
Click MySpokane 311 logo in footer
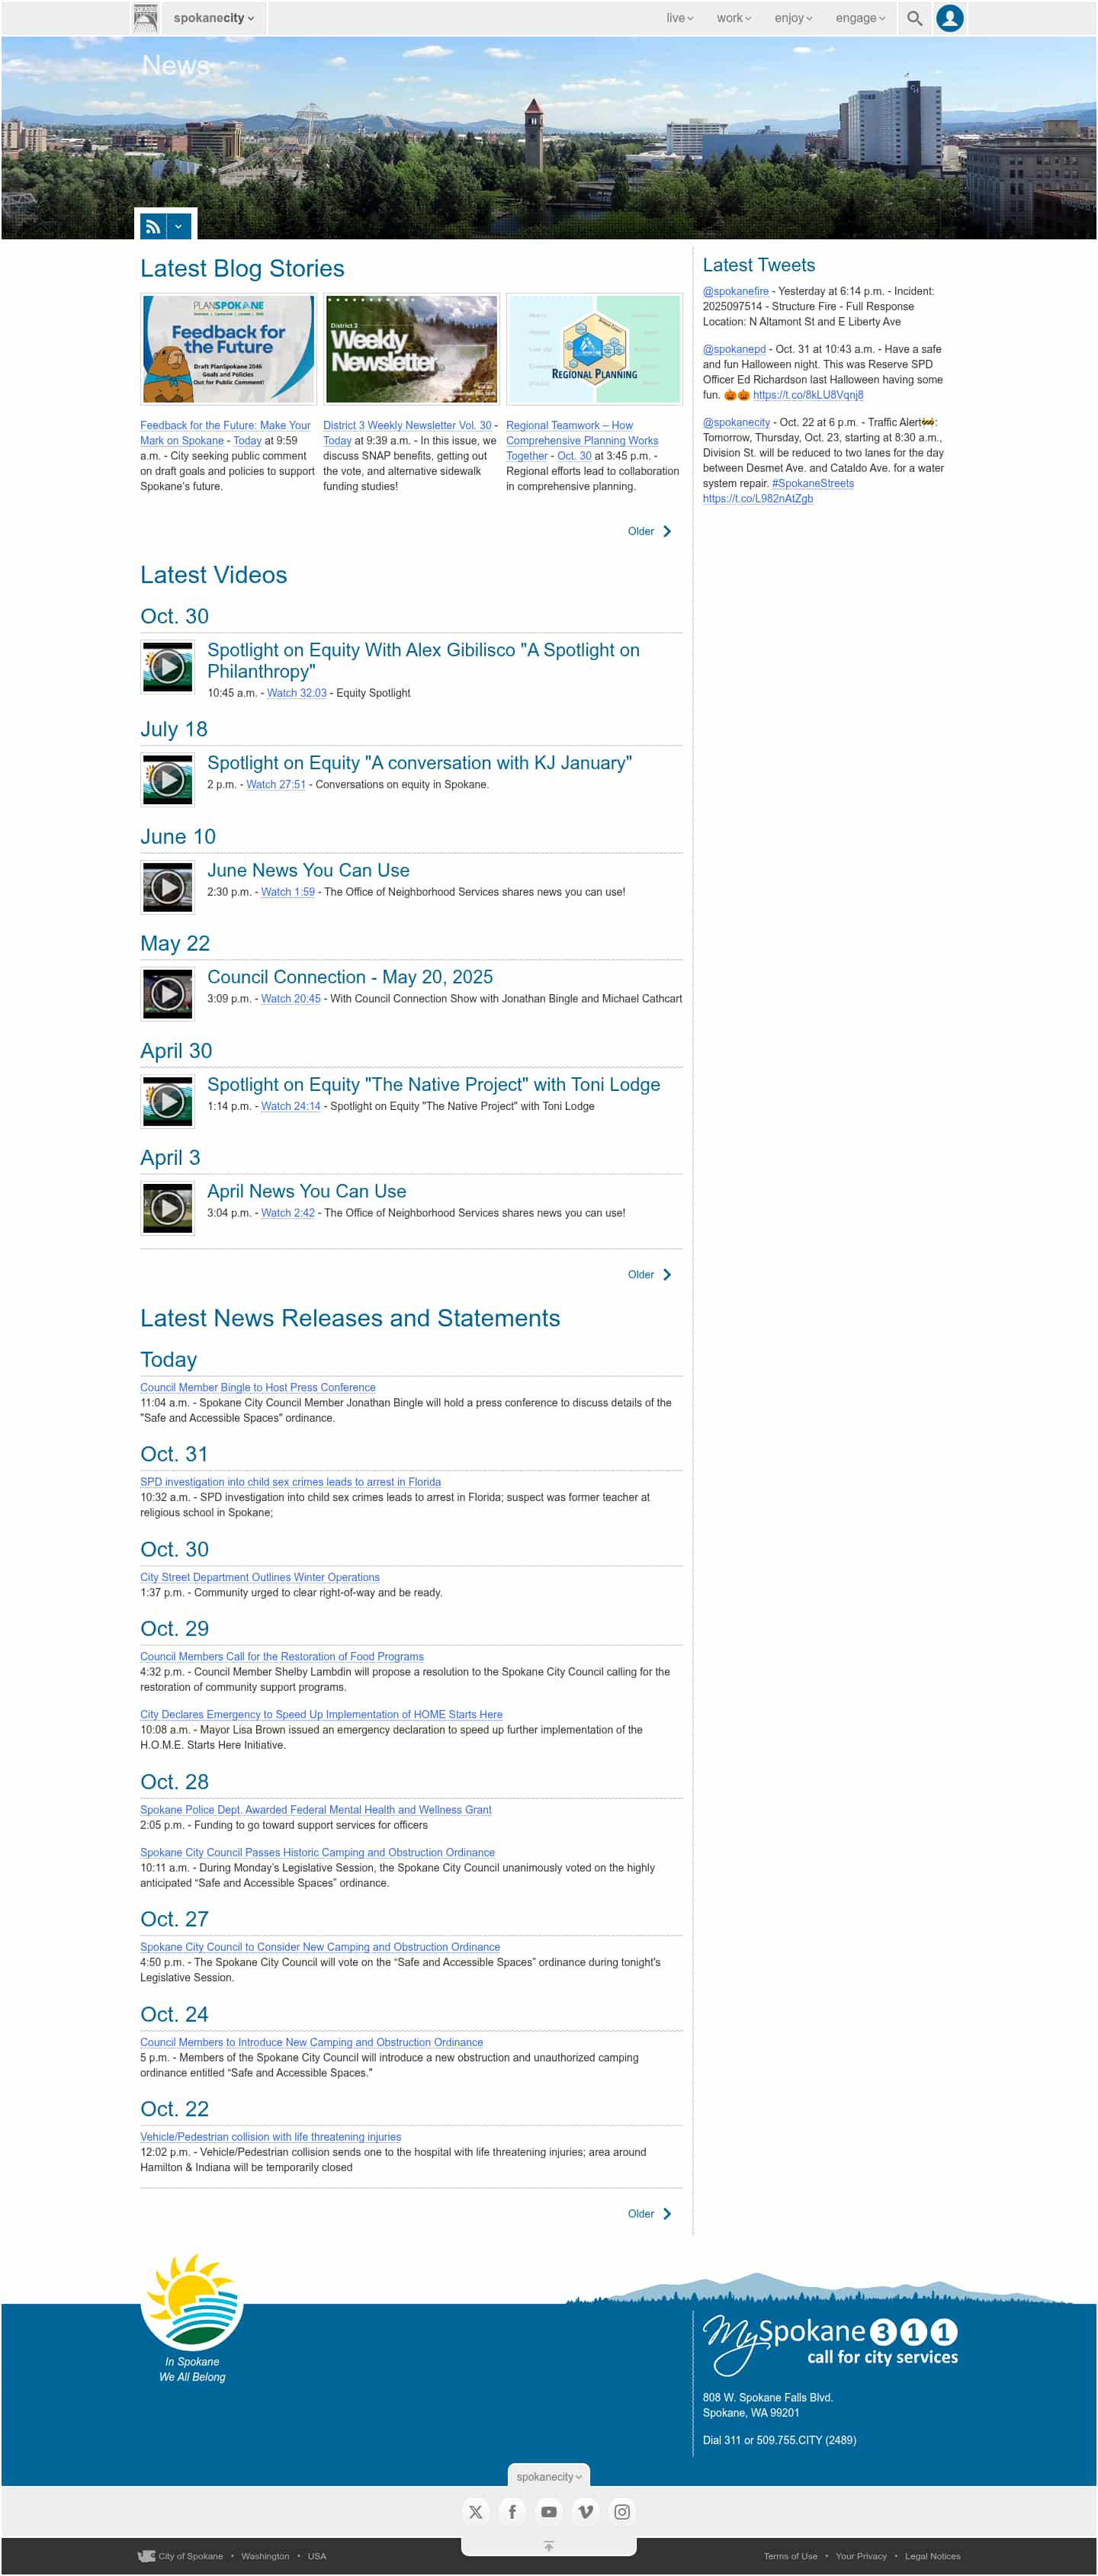pos(831,2344)
